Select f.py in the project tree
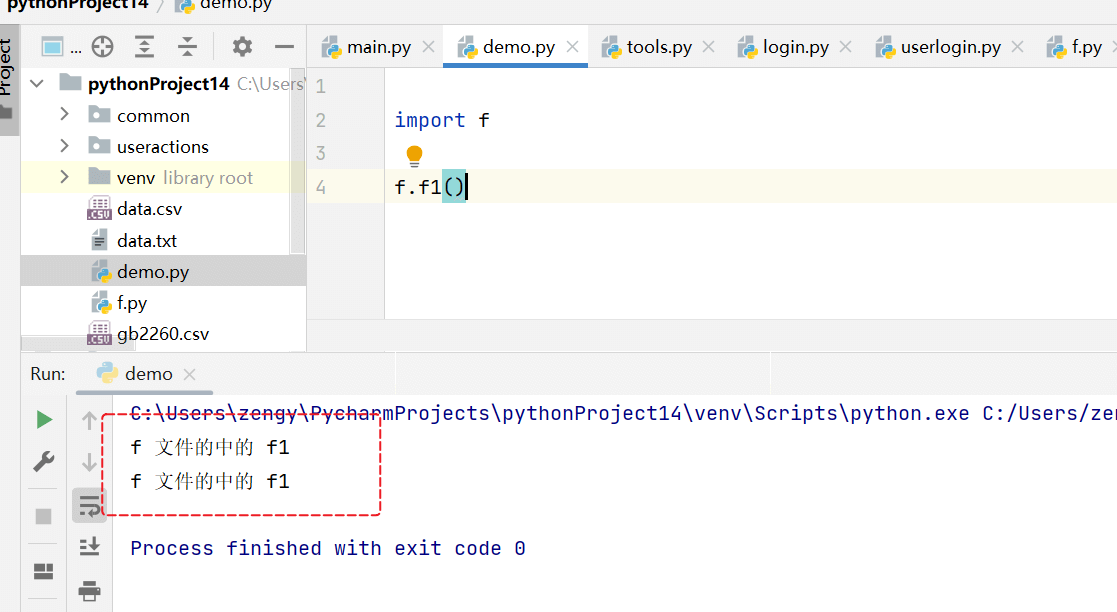 [119, 304]
